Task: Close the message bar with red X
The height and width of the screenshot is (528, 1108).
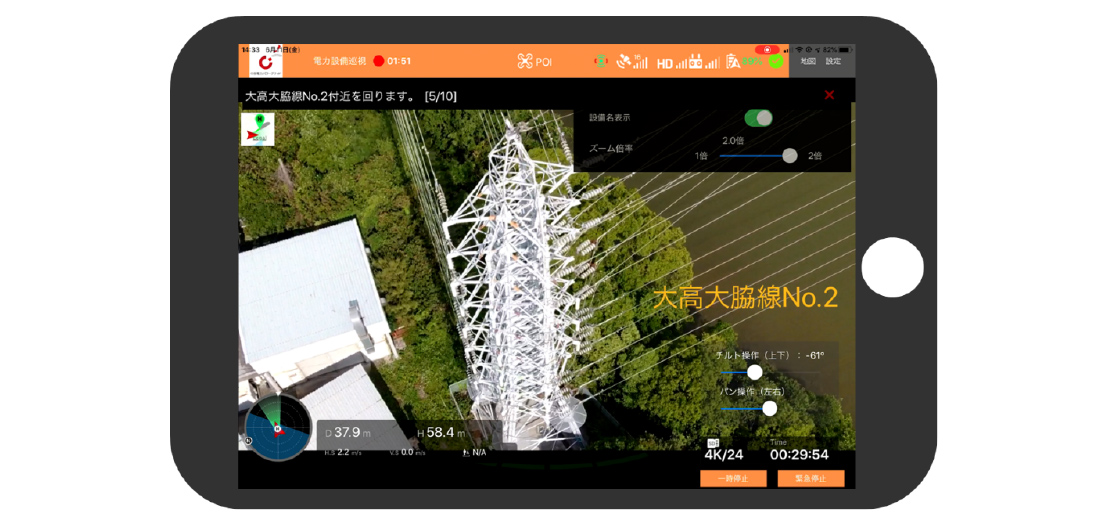Action: (830, 95)
